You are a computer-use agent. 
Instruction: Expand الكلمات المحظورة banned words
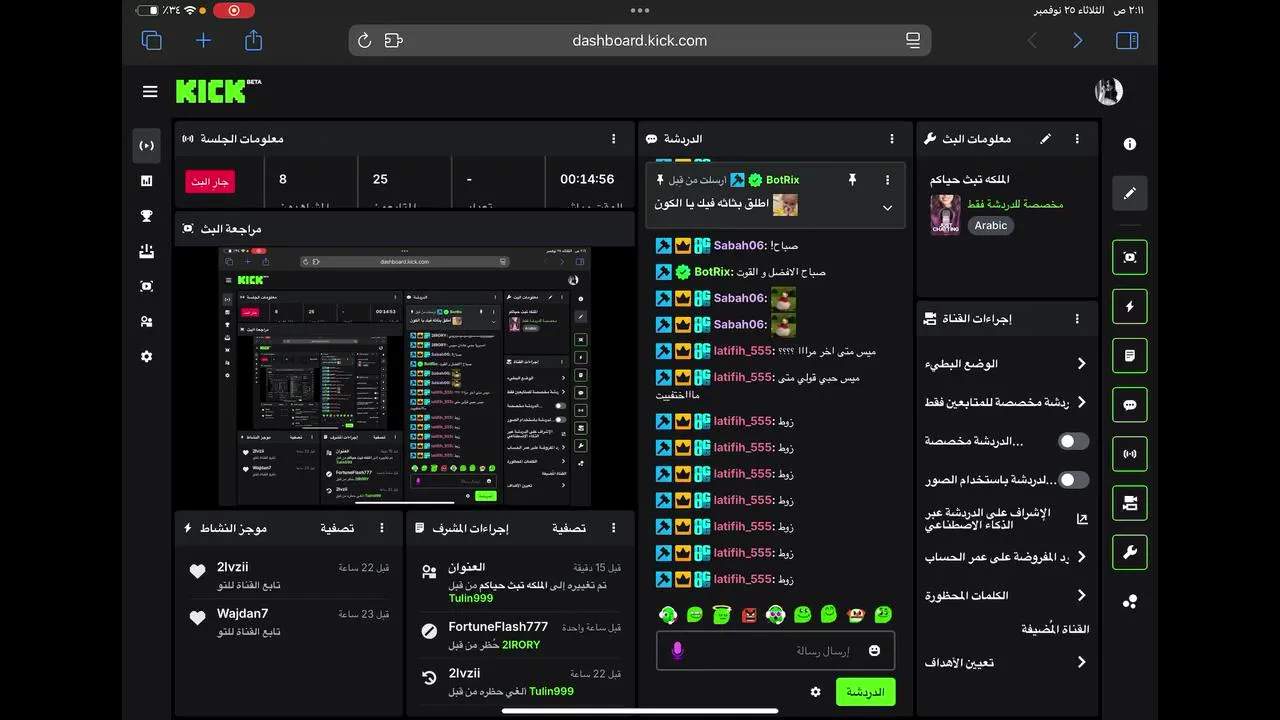[x=1081, y=595]
